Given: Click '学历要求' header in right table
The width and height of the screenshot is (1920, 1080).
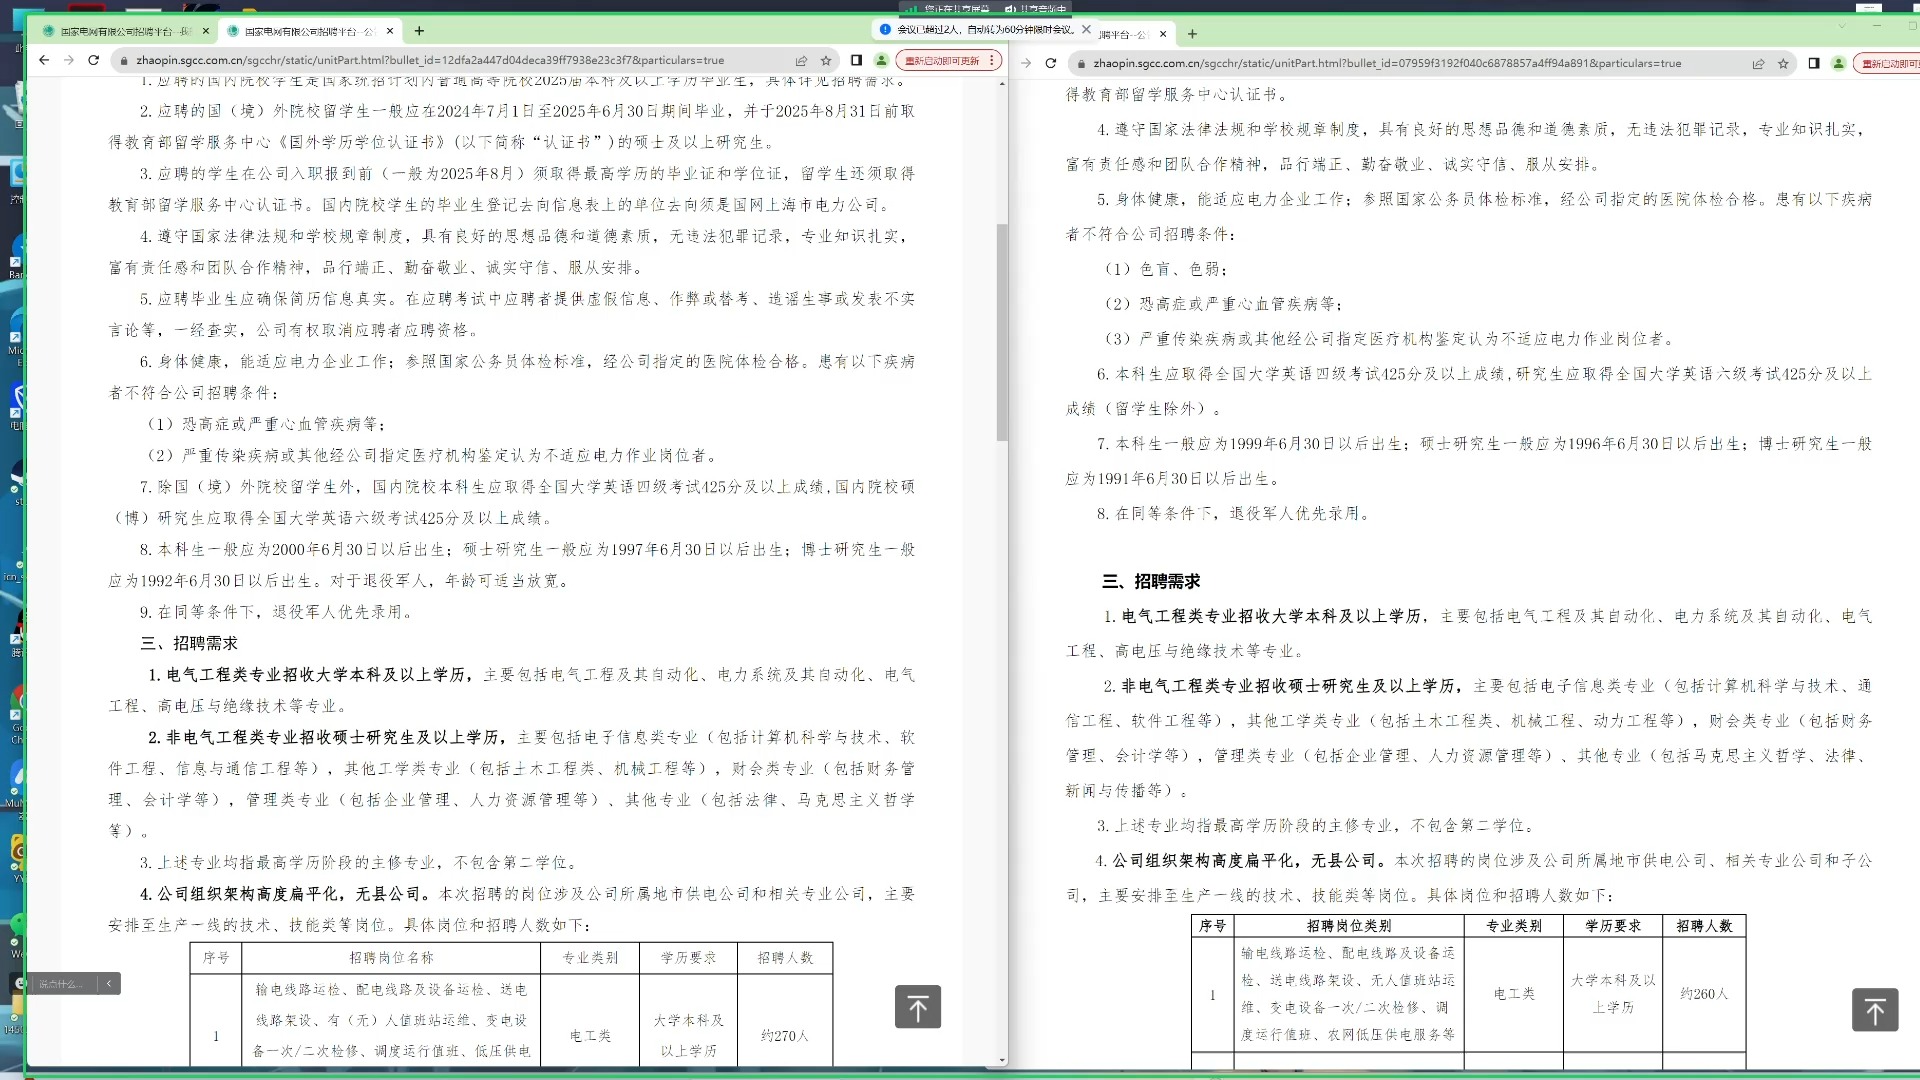Looking at the screenshot, I should click(x=1613, y=926).
